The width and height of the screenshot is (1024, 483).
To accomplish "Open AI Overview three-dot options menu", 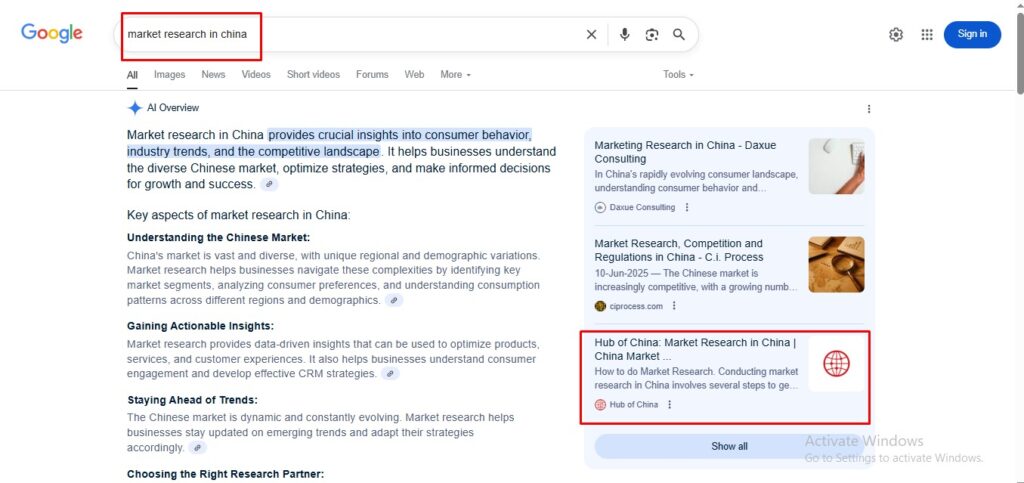I will point(869,109).
